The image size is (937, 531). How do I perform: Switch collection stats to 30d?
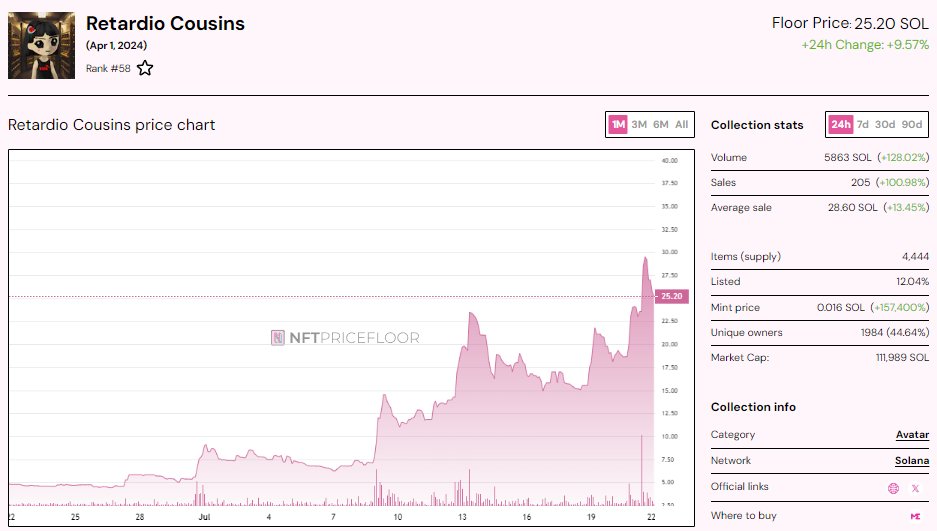(885, 124)
